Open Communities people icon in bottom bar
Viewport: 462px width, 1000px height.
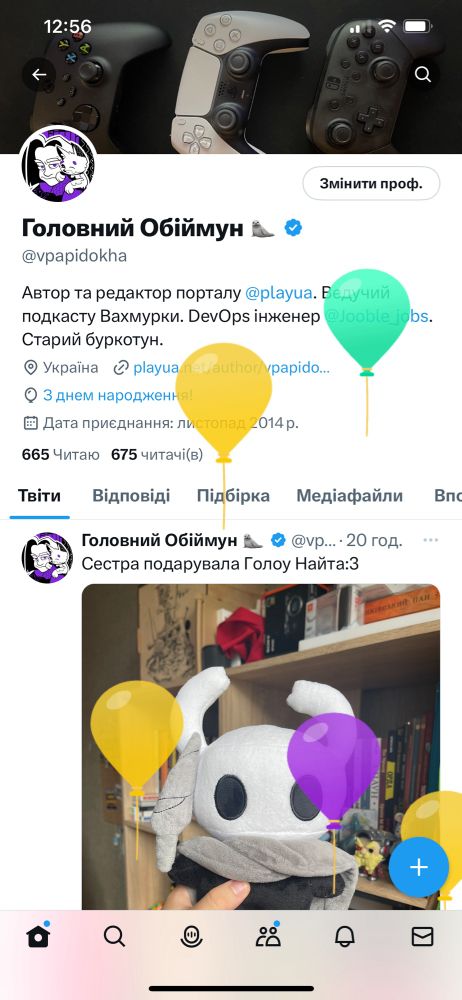coord(268,936)
